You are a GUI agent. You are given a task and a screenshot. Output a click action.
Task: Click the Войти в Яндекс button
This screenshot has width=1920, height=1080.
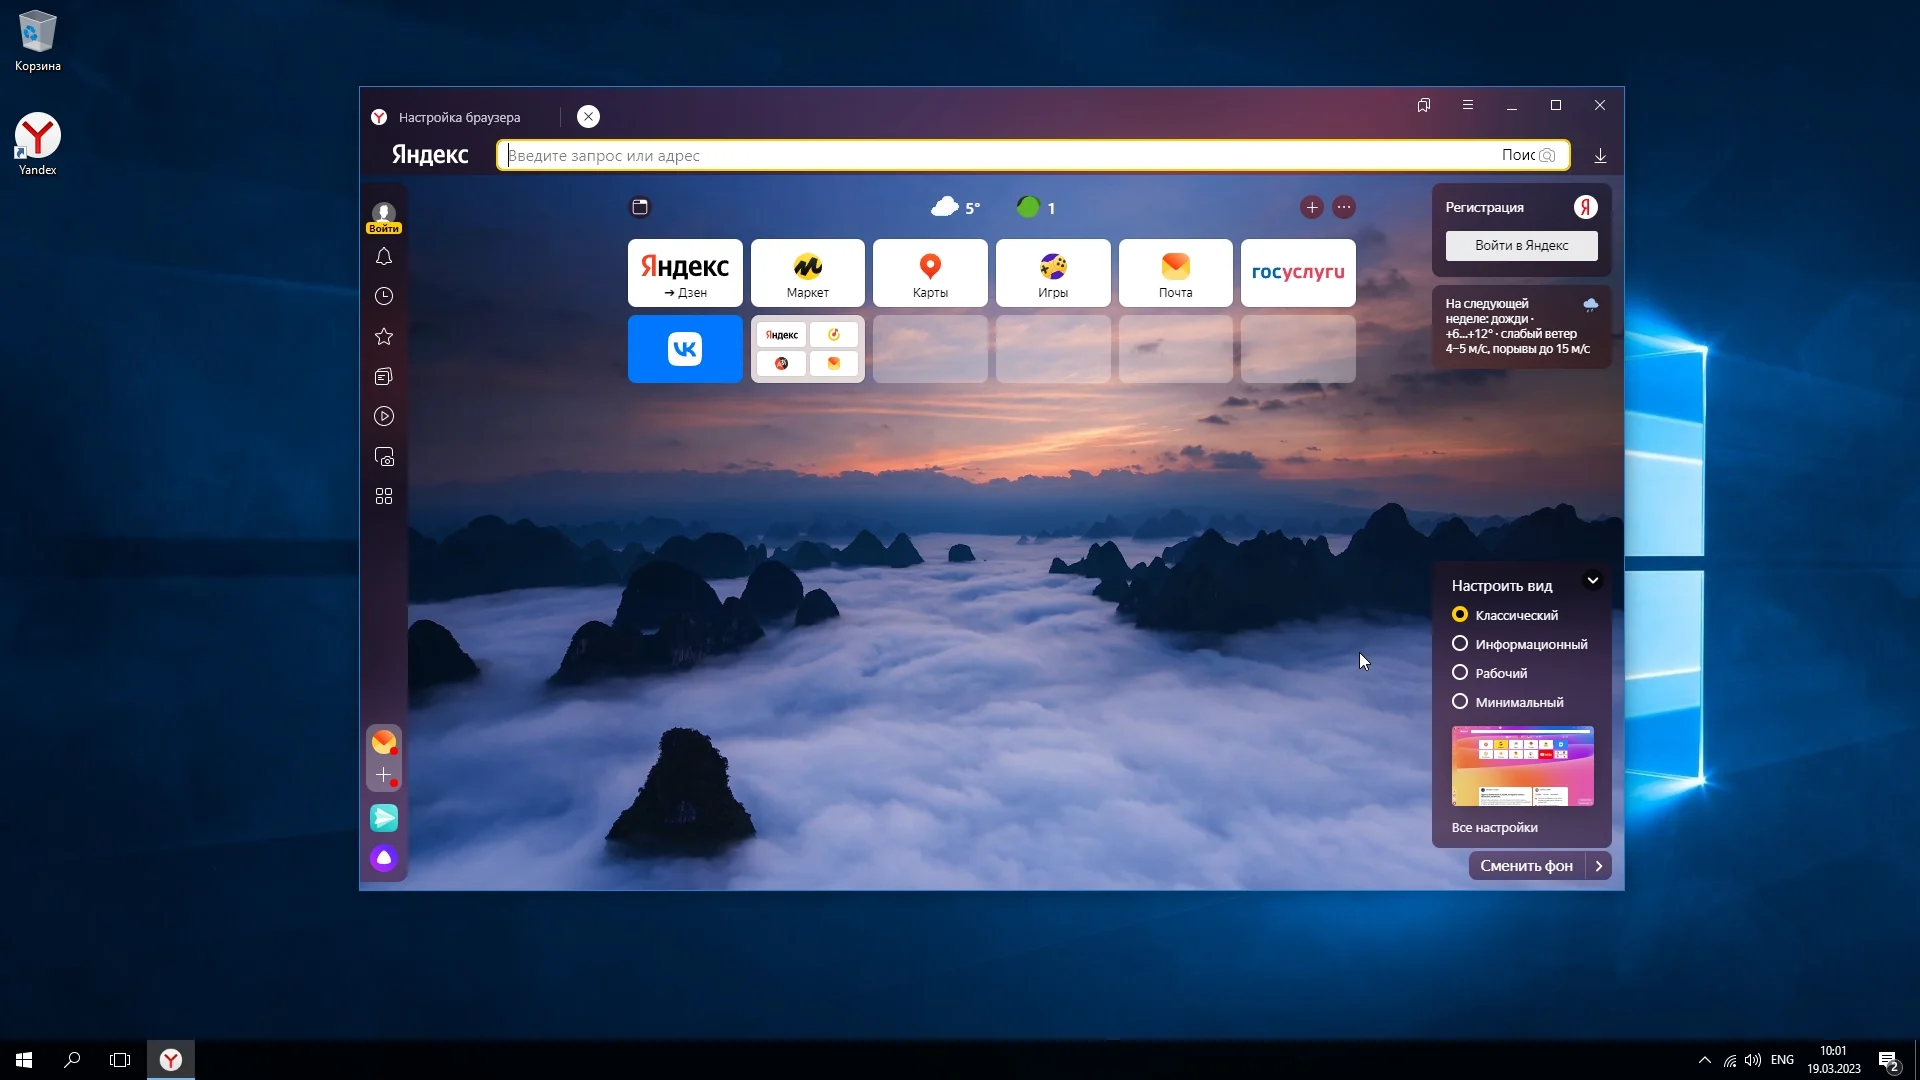pyautogui.click(x=1521, y=246)
